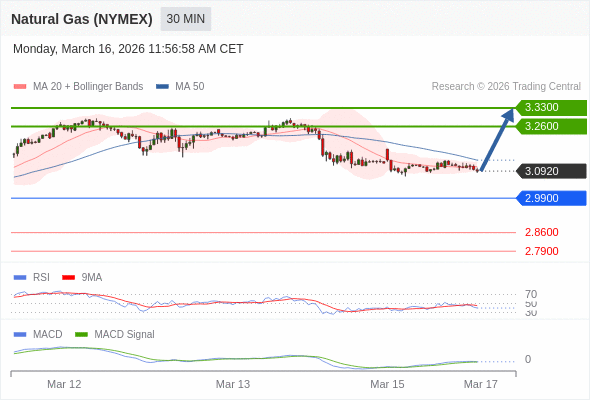The width and height of the screenshot is (590, 400).
Task: Click the MA 20 + Bollinger Bands swatch
Action: pyautogui.click(x=20, y=87)
